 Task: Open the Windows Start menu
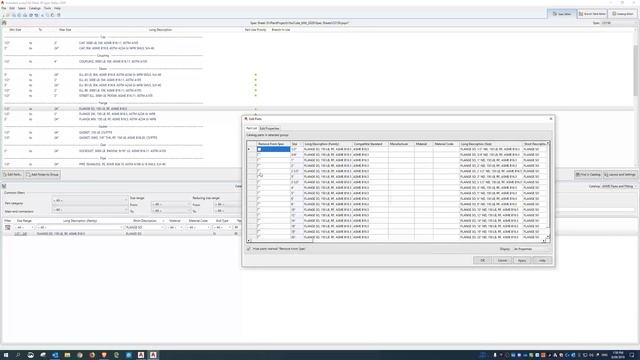6,355
